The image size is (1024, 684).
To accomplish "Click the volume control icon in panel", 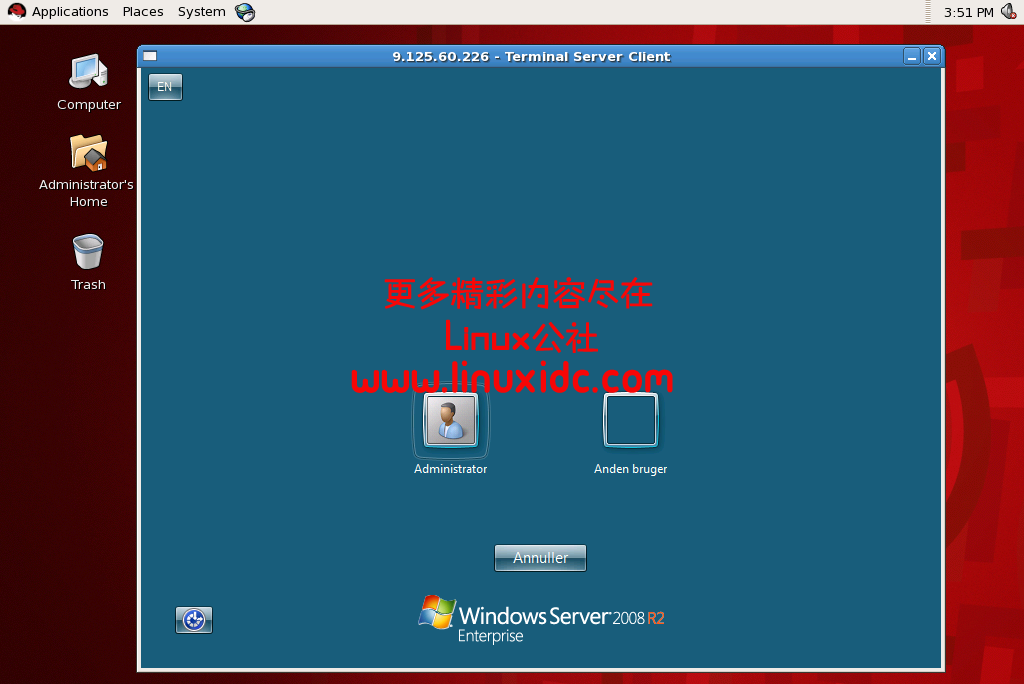I will 1009,12.
